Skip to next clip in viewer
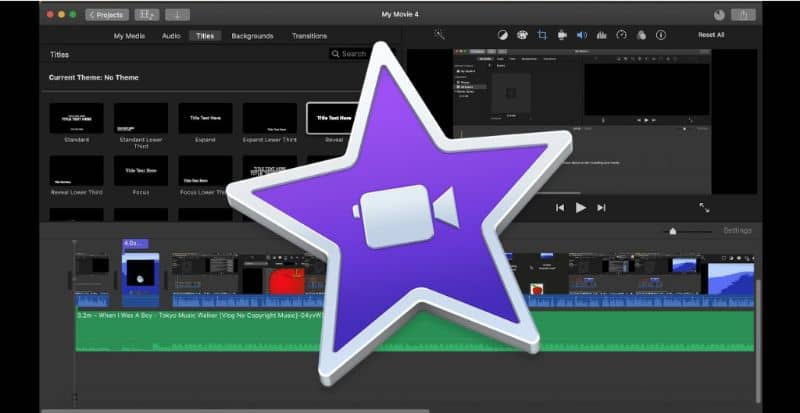Viewport: 800px width, 413px height. click(602, 208)
